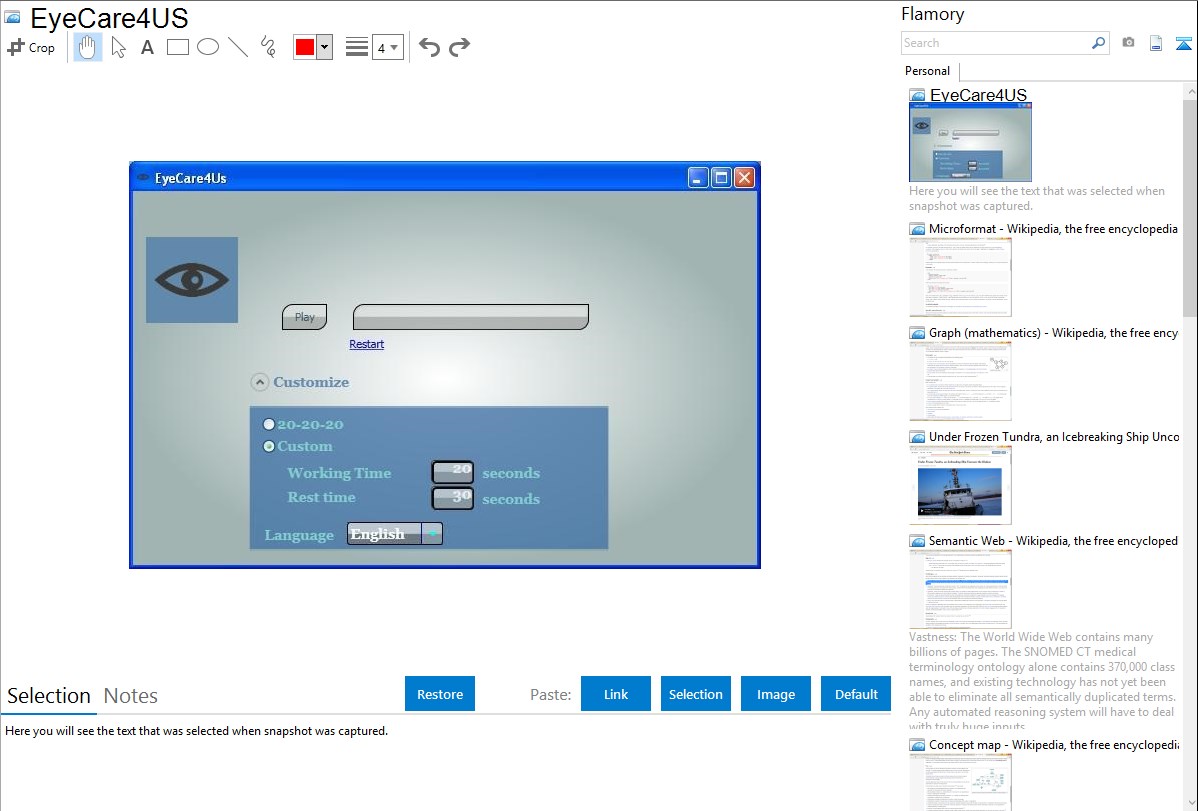
Task: Choose the text annotation tool
Action: coord(147,47)
